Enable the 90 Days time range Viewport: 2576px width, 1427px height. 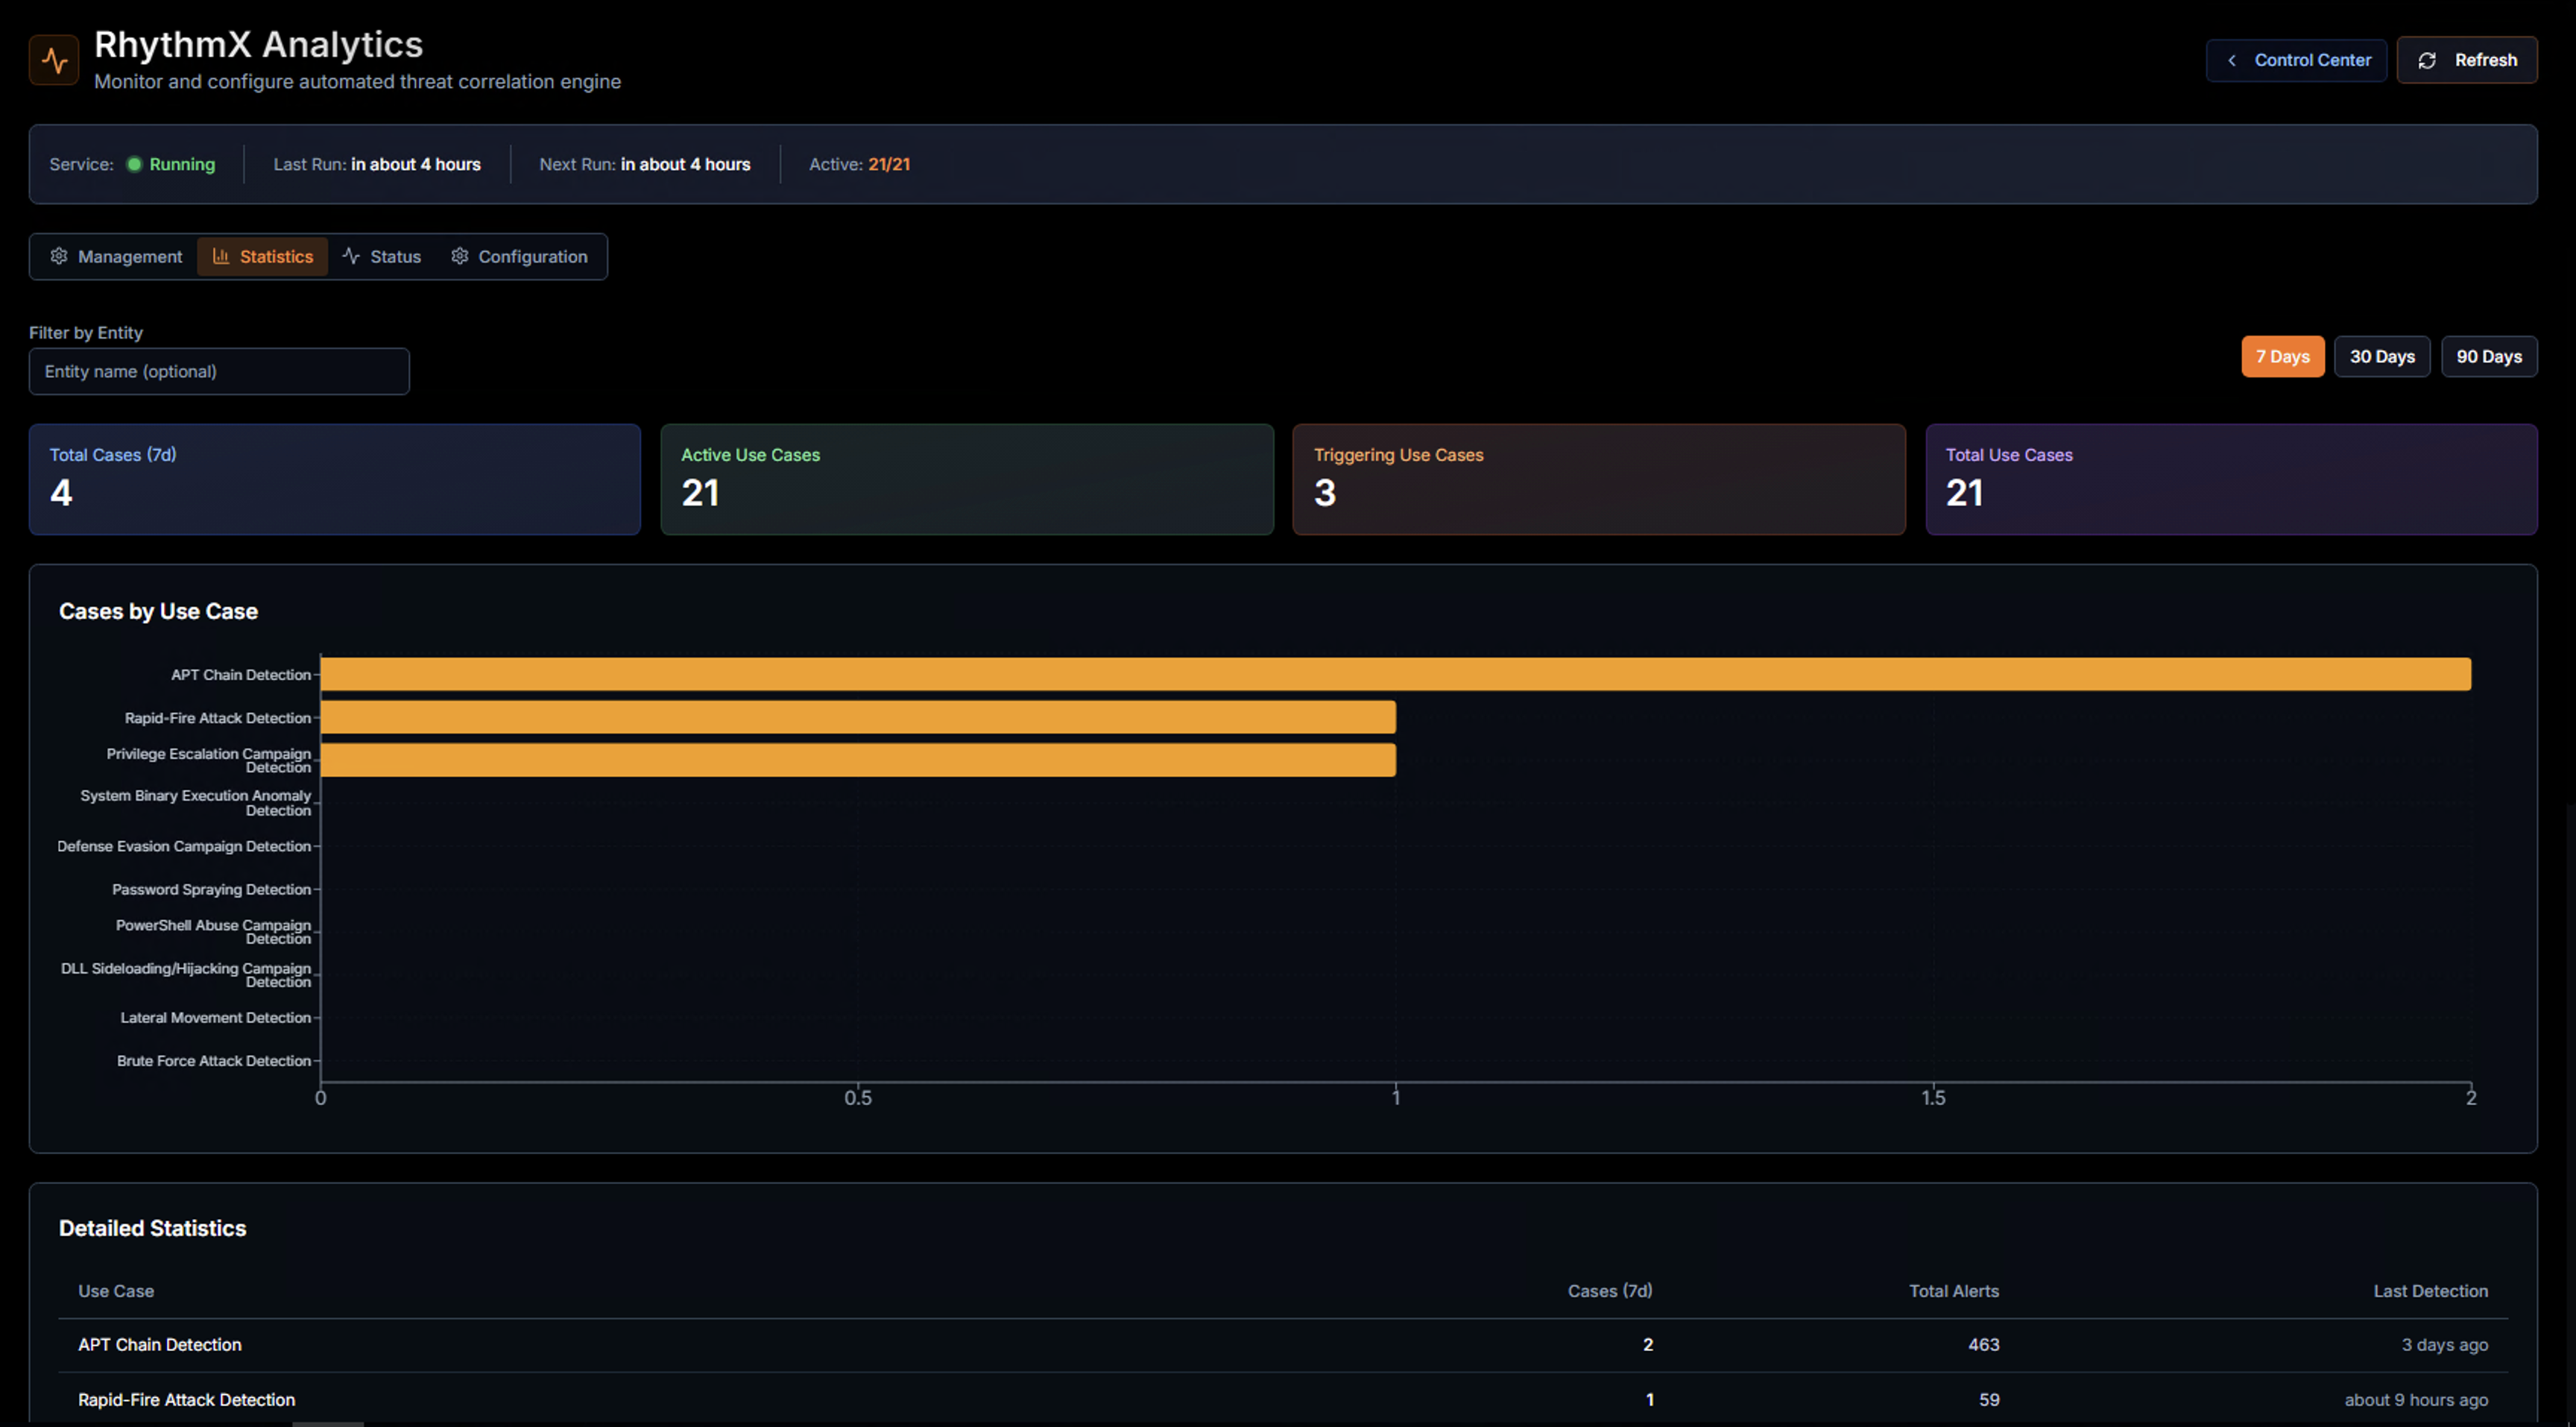pyautogui.click(x=2489, y=356)
